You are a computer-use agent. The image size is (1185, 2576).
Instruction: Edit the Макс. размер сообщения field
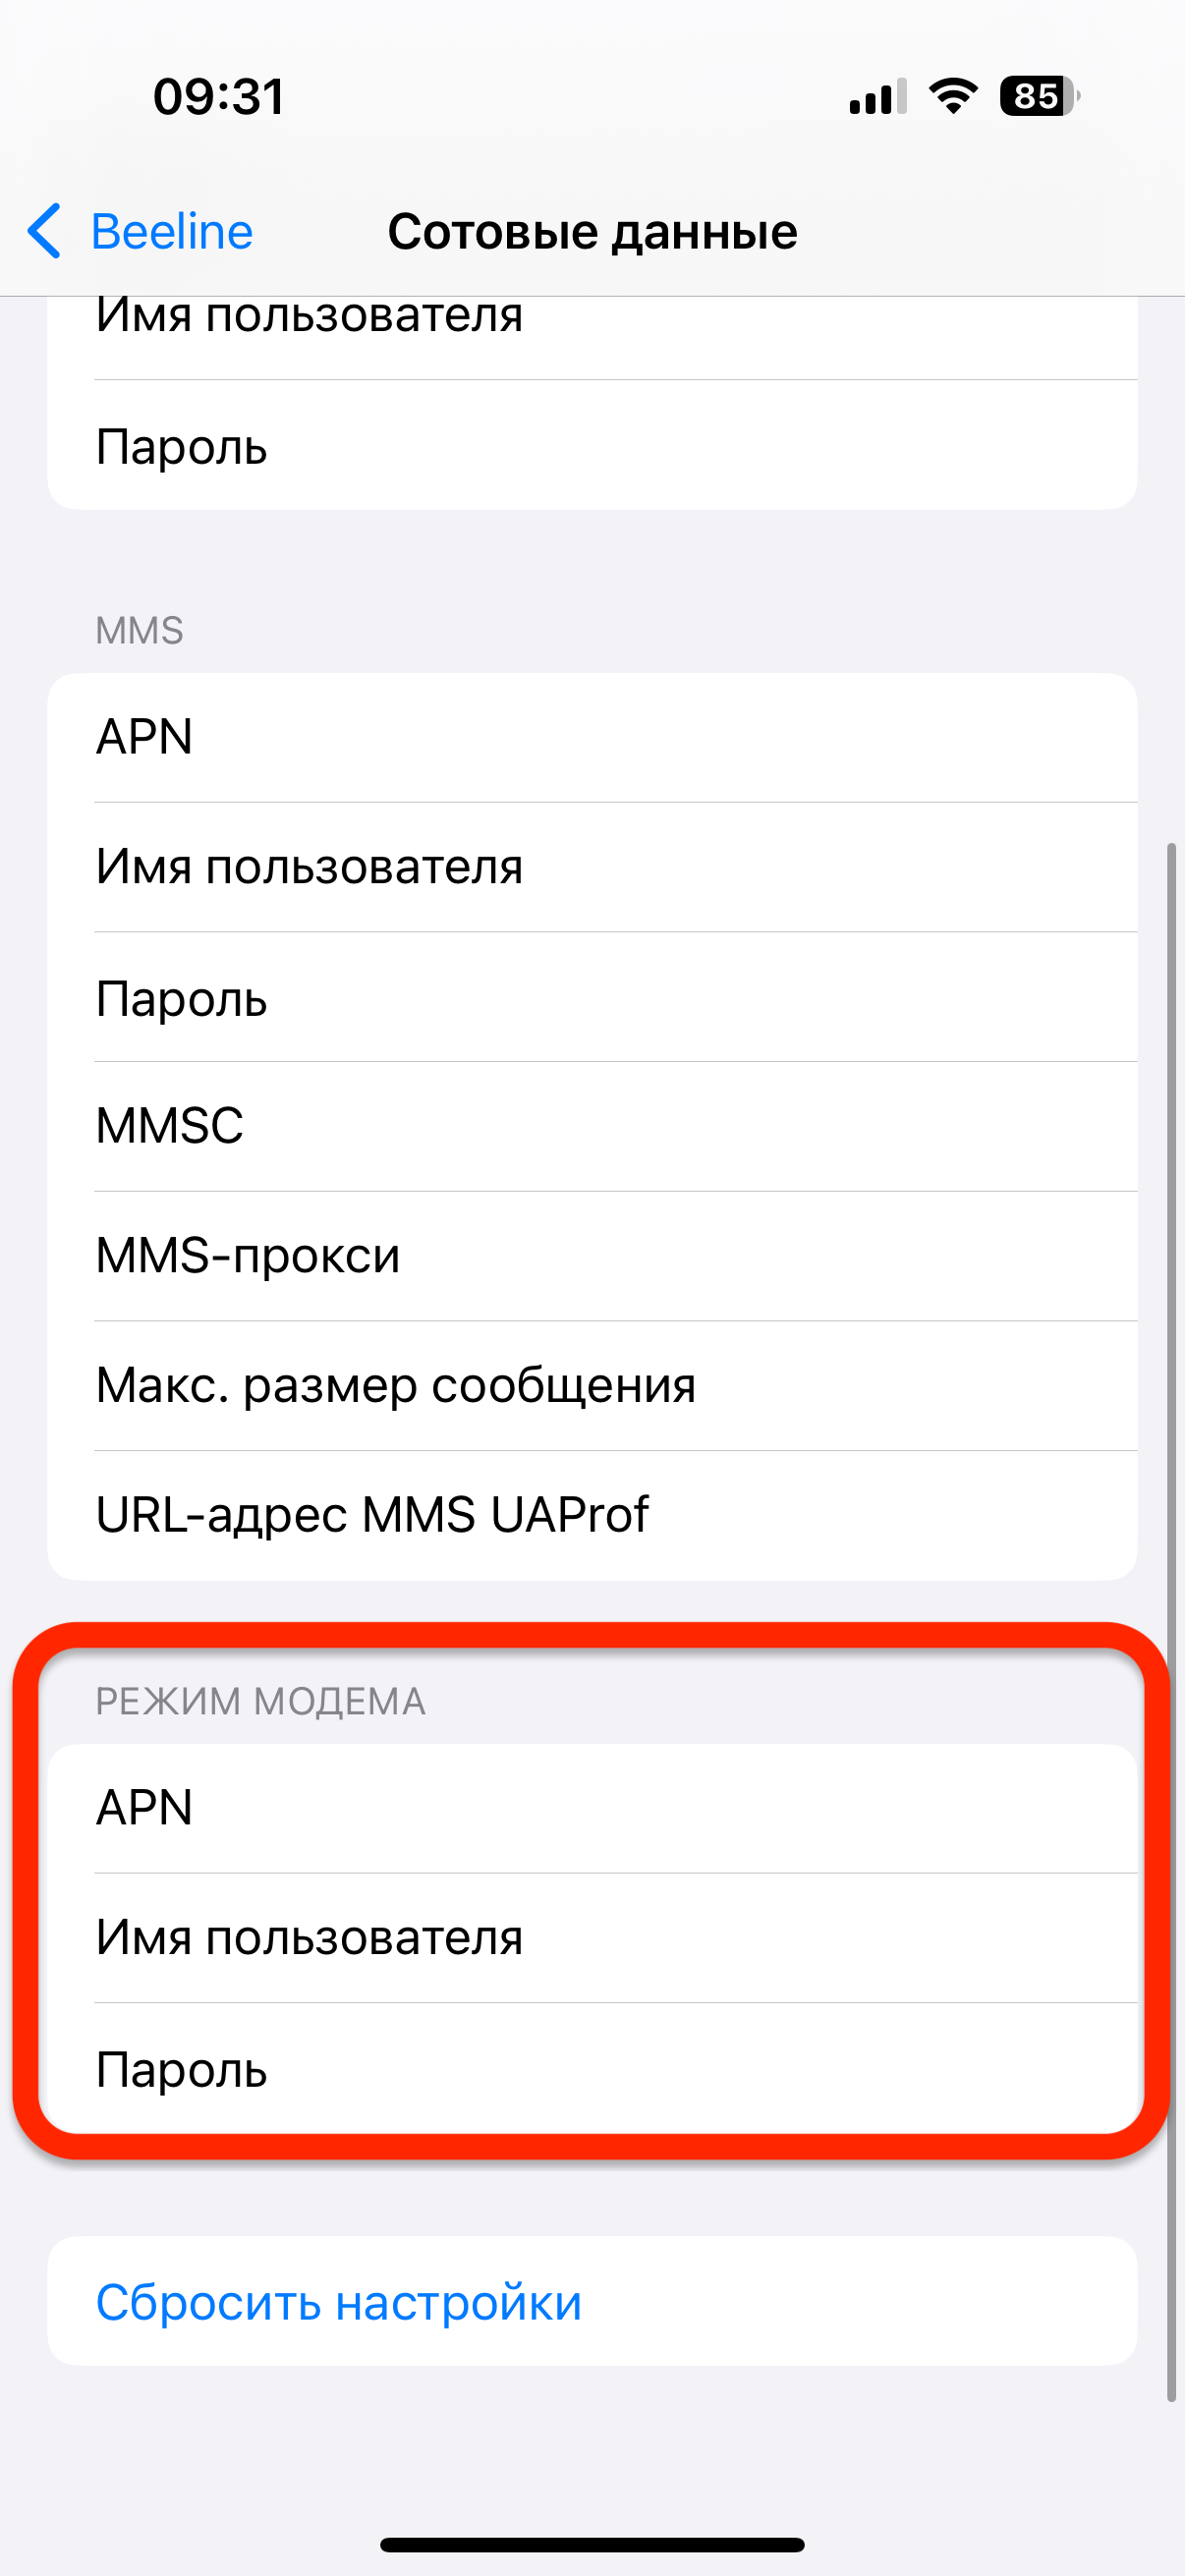point(592,1386)
